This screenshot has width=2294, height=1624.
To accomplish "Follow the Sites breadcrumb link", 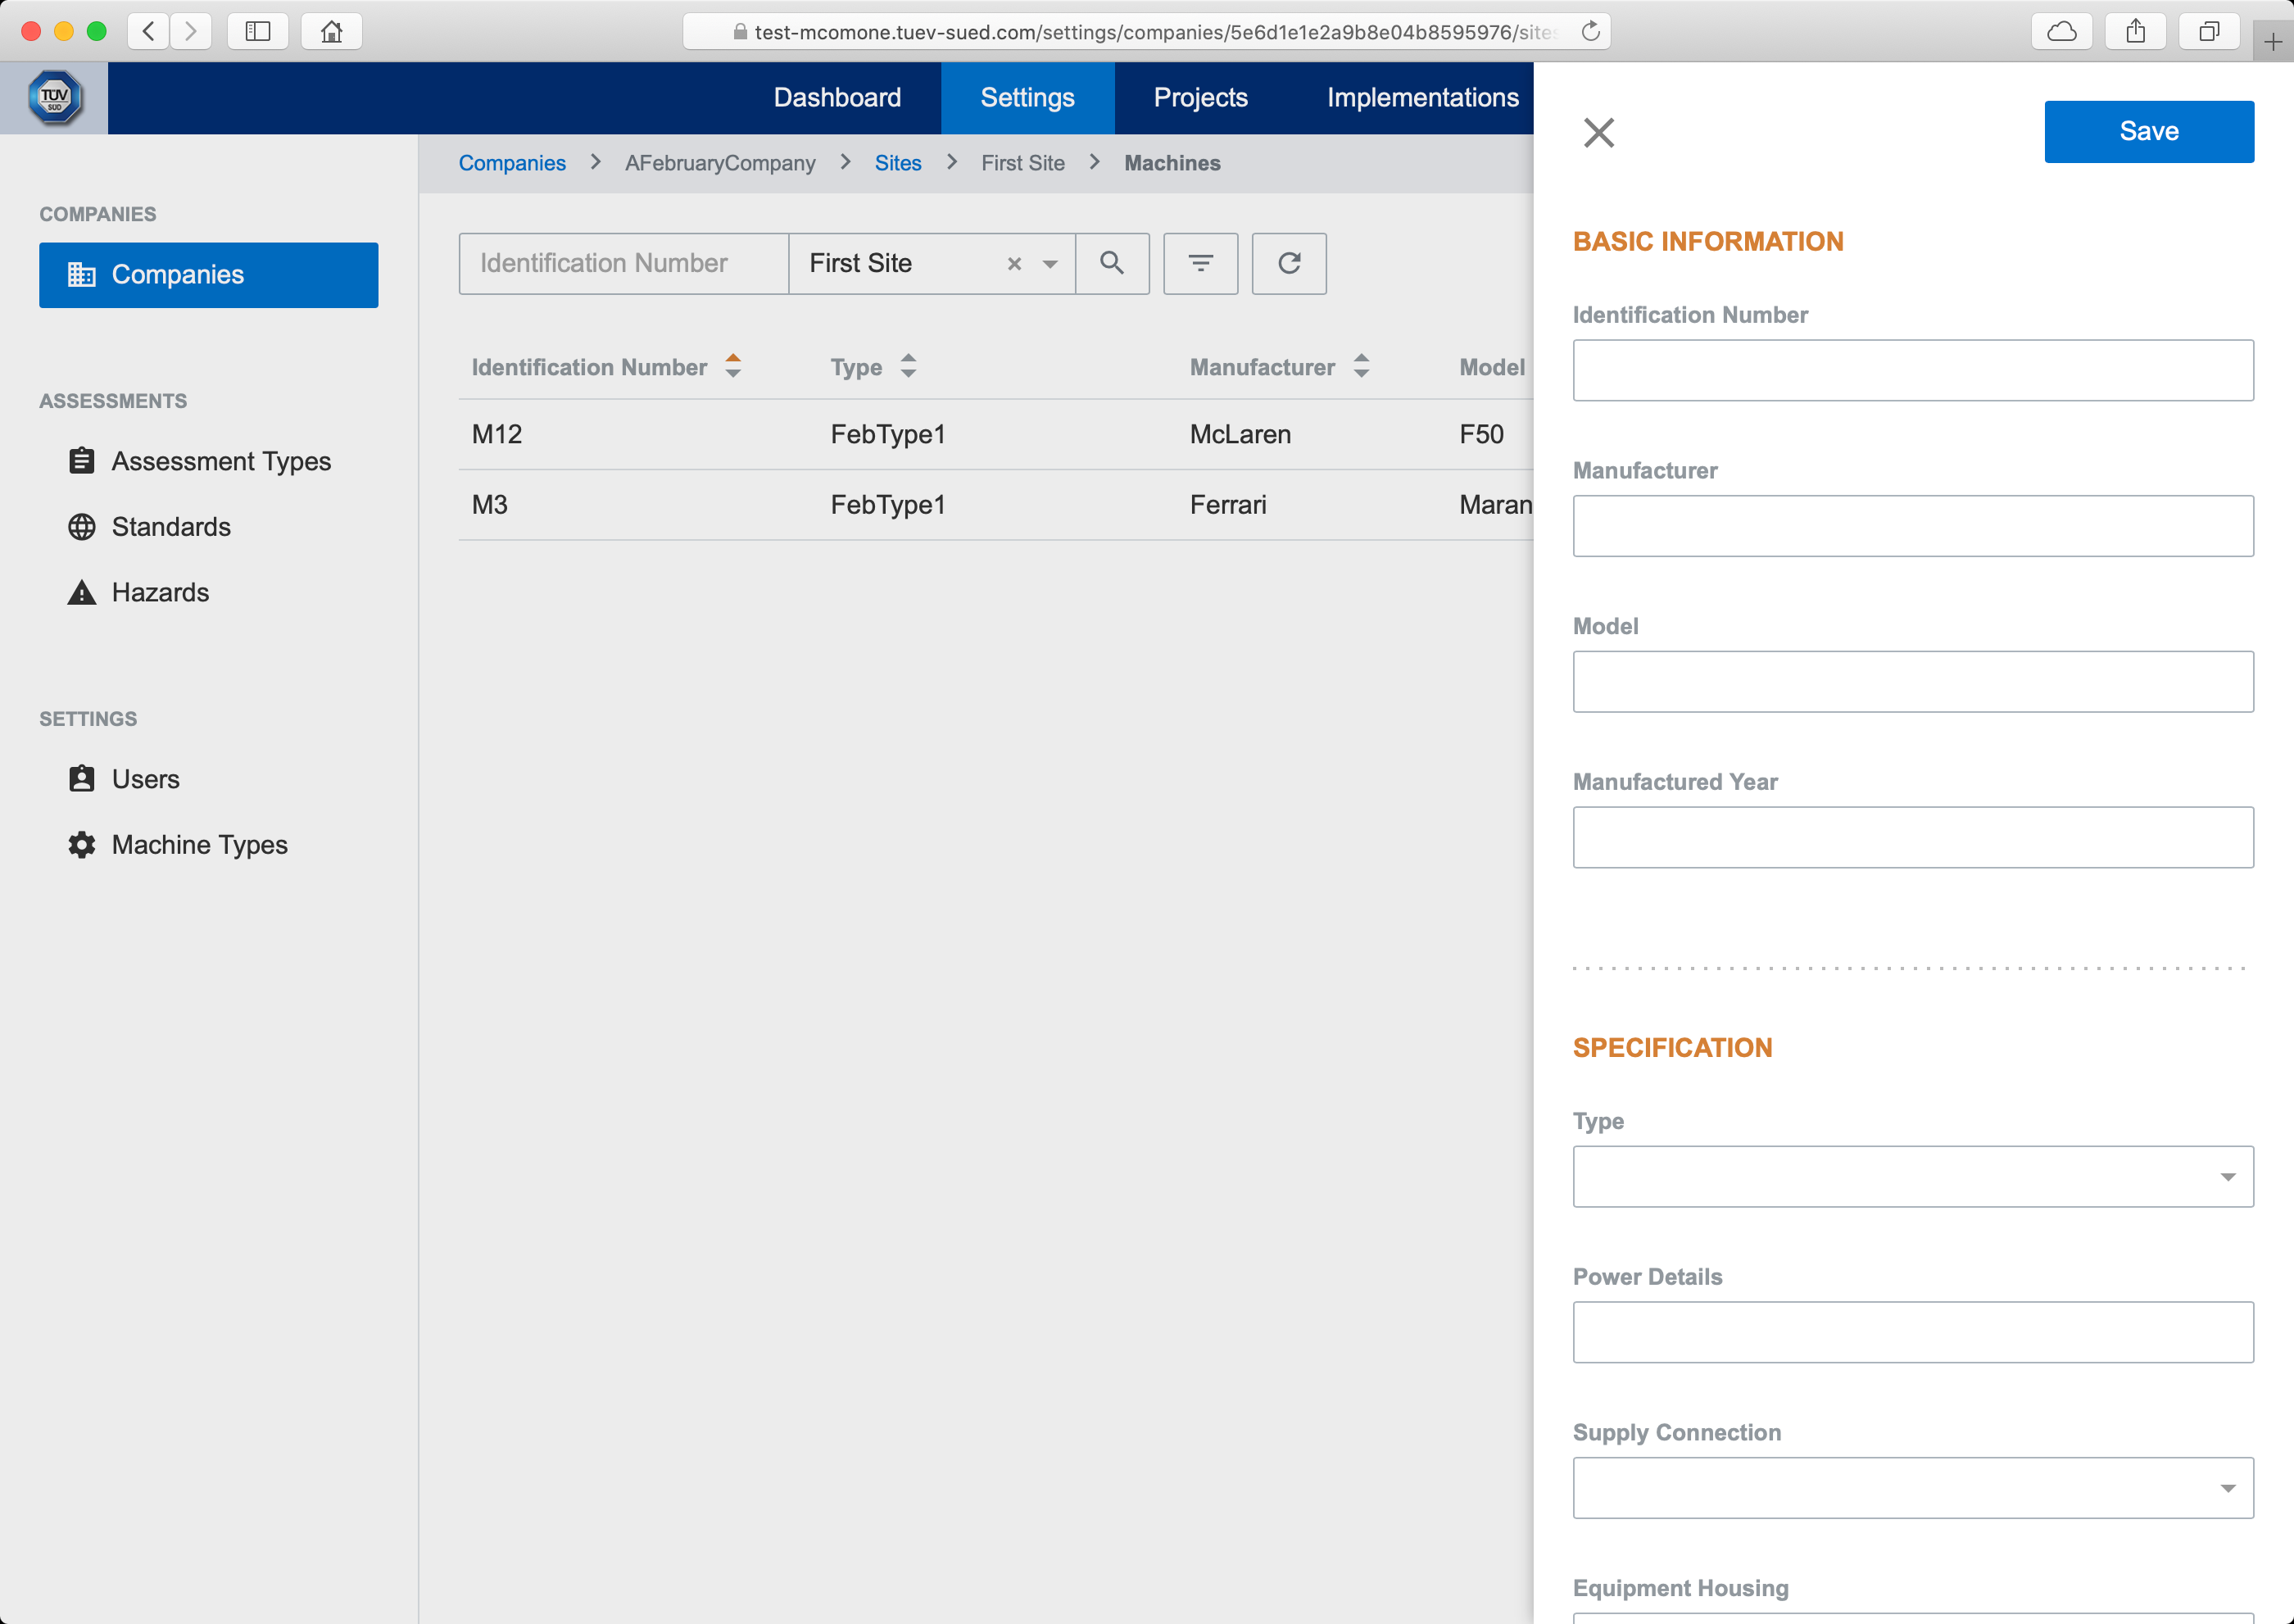I will click(897, 163).
